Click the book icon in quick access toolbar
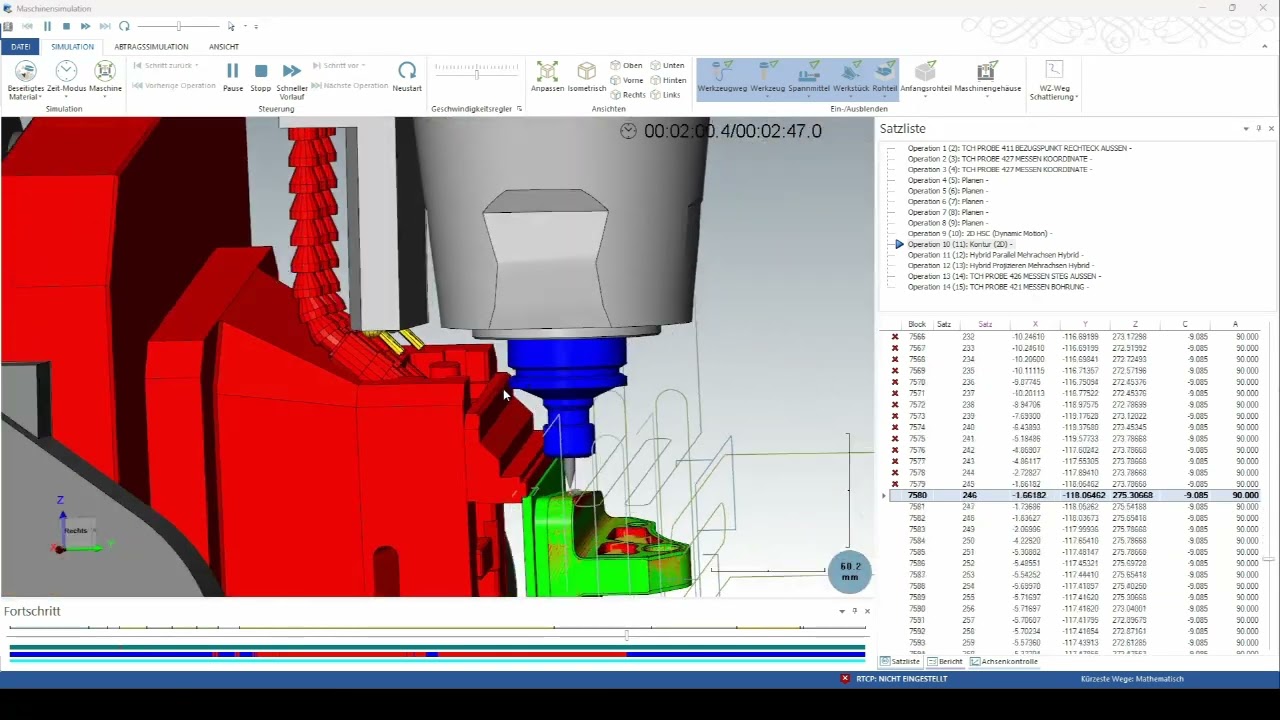Viewport: 1280px width, 720px height. pos(8,26)
